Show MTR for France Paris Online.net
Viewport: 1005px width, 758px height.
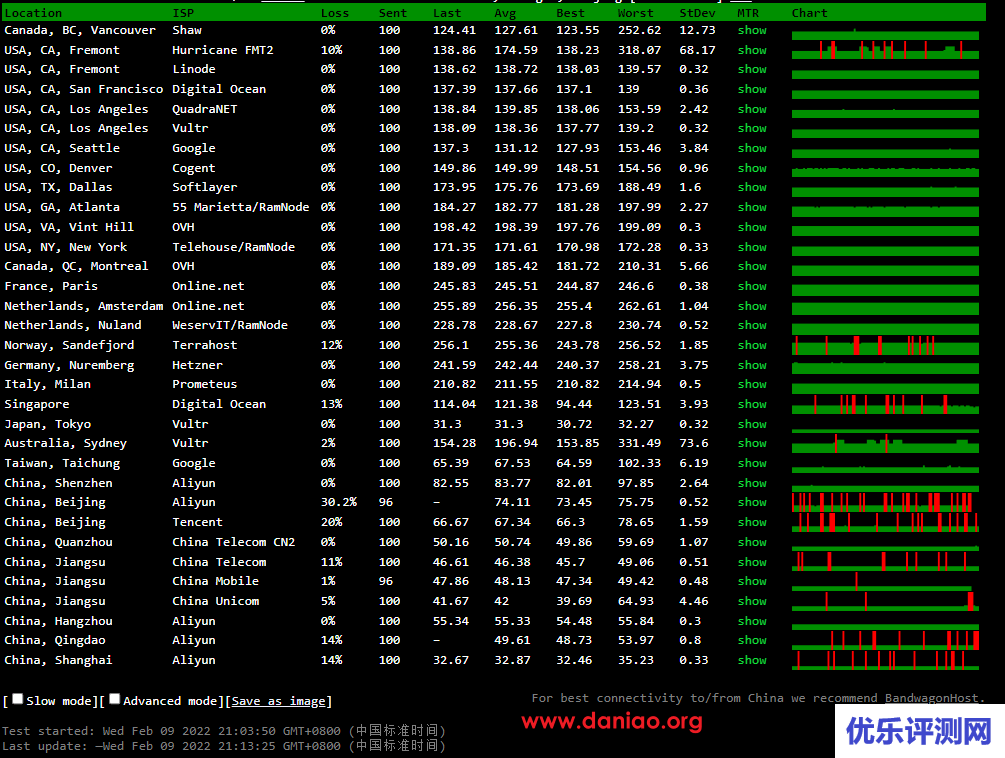(x=752, y=286)
